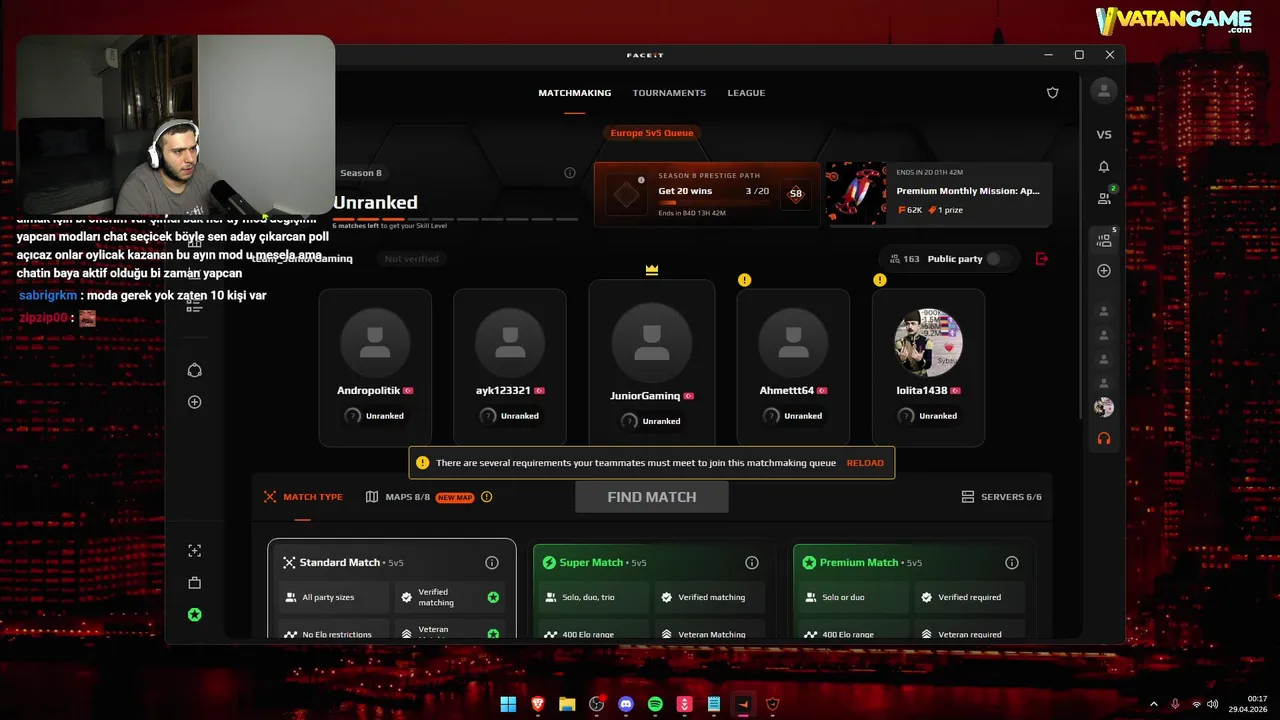Open the shield icon in top bar
1280x720 pixels.
click(1052, 93)
